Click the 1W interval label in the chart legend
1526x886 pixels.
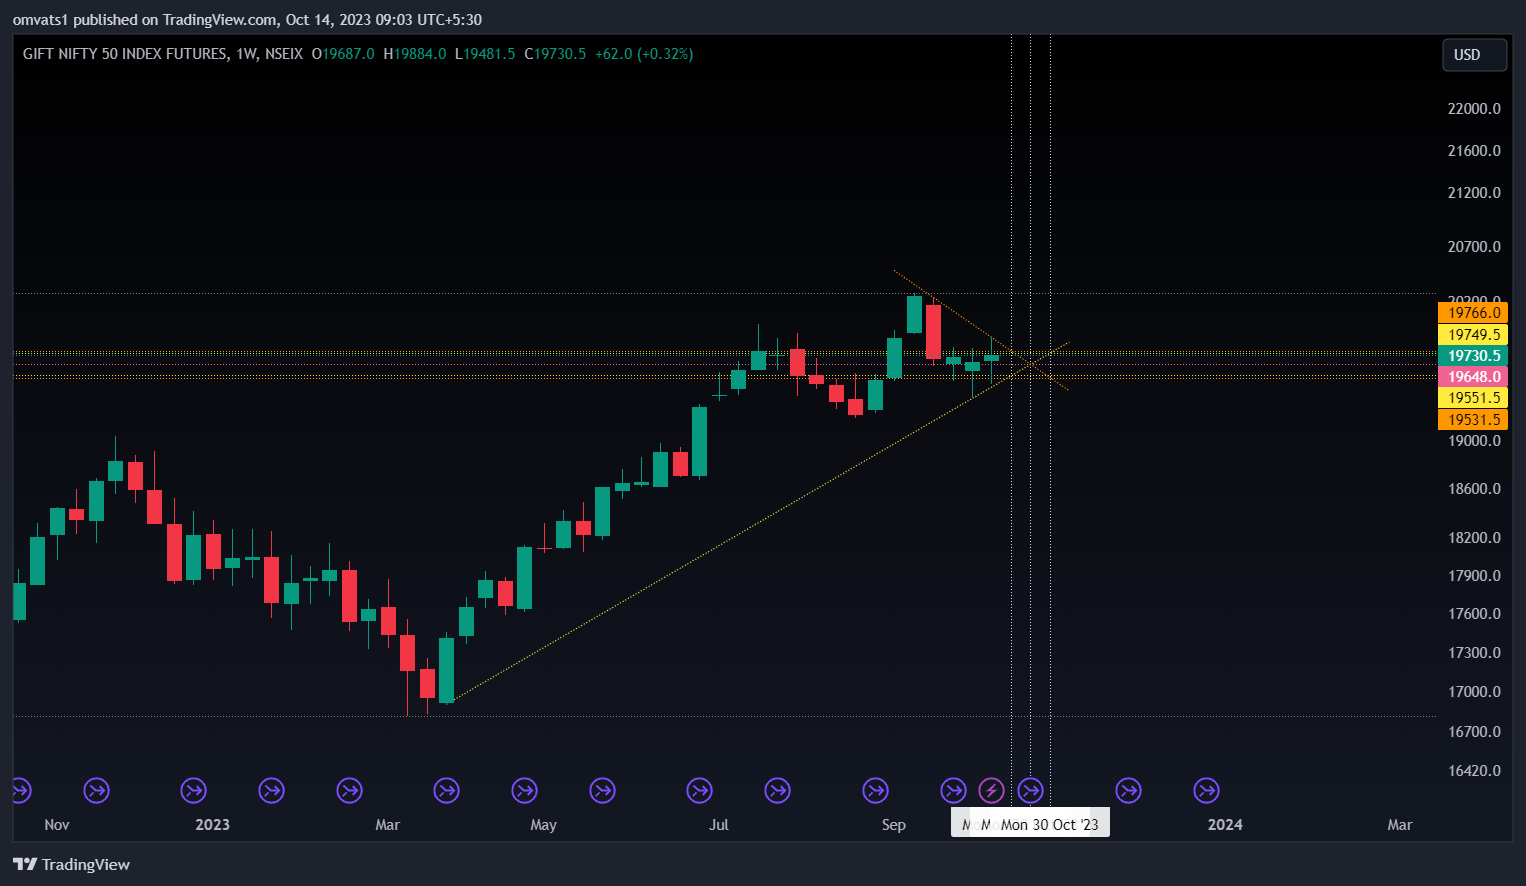tap(247, 54)
